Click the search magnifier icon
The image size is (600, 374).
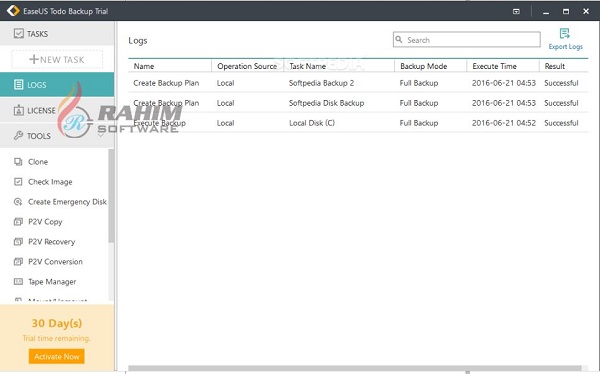point(399,39)
